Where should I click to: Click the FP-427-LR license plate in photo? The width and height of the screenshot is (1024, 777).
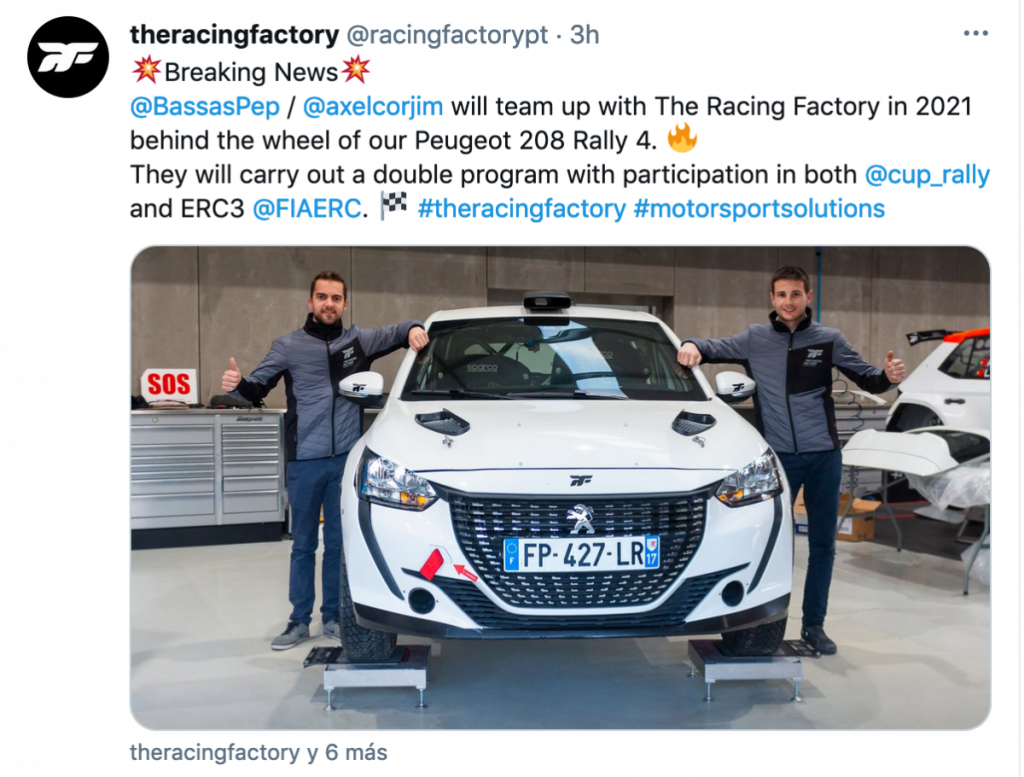pos(581,554)
